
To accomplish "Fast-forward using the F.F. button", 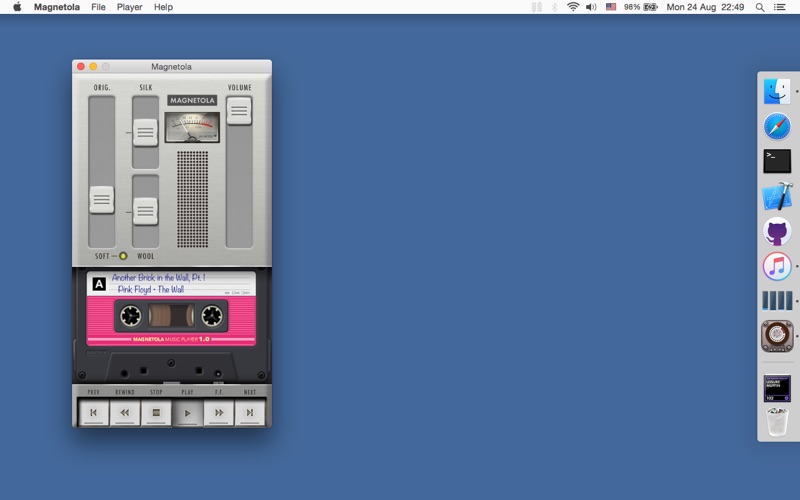I will click(x=219, y=413).
